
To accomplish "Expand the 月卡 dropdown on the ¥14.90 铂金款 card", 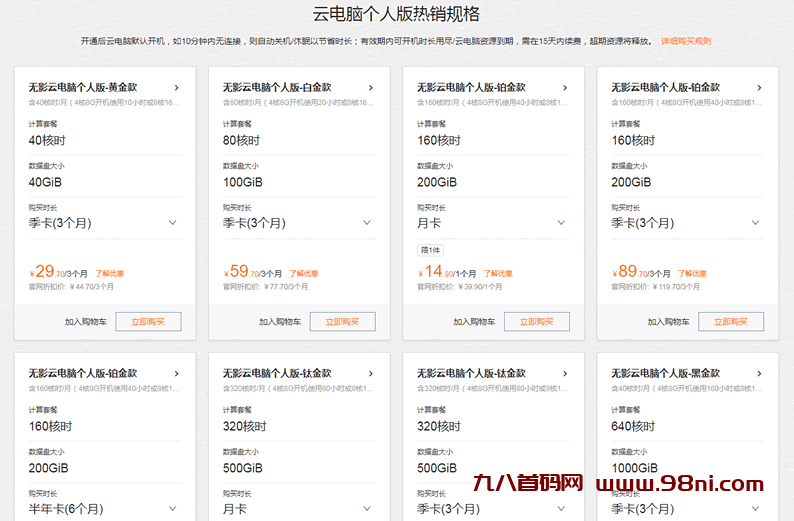I will pos(561,223).
